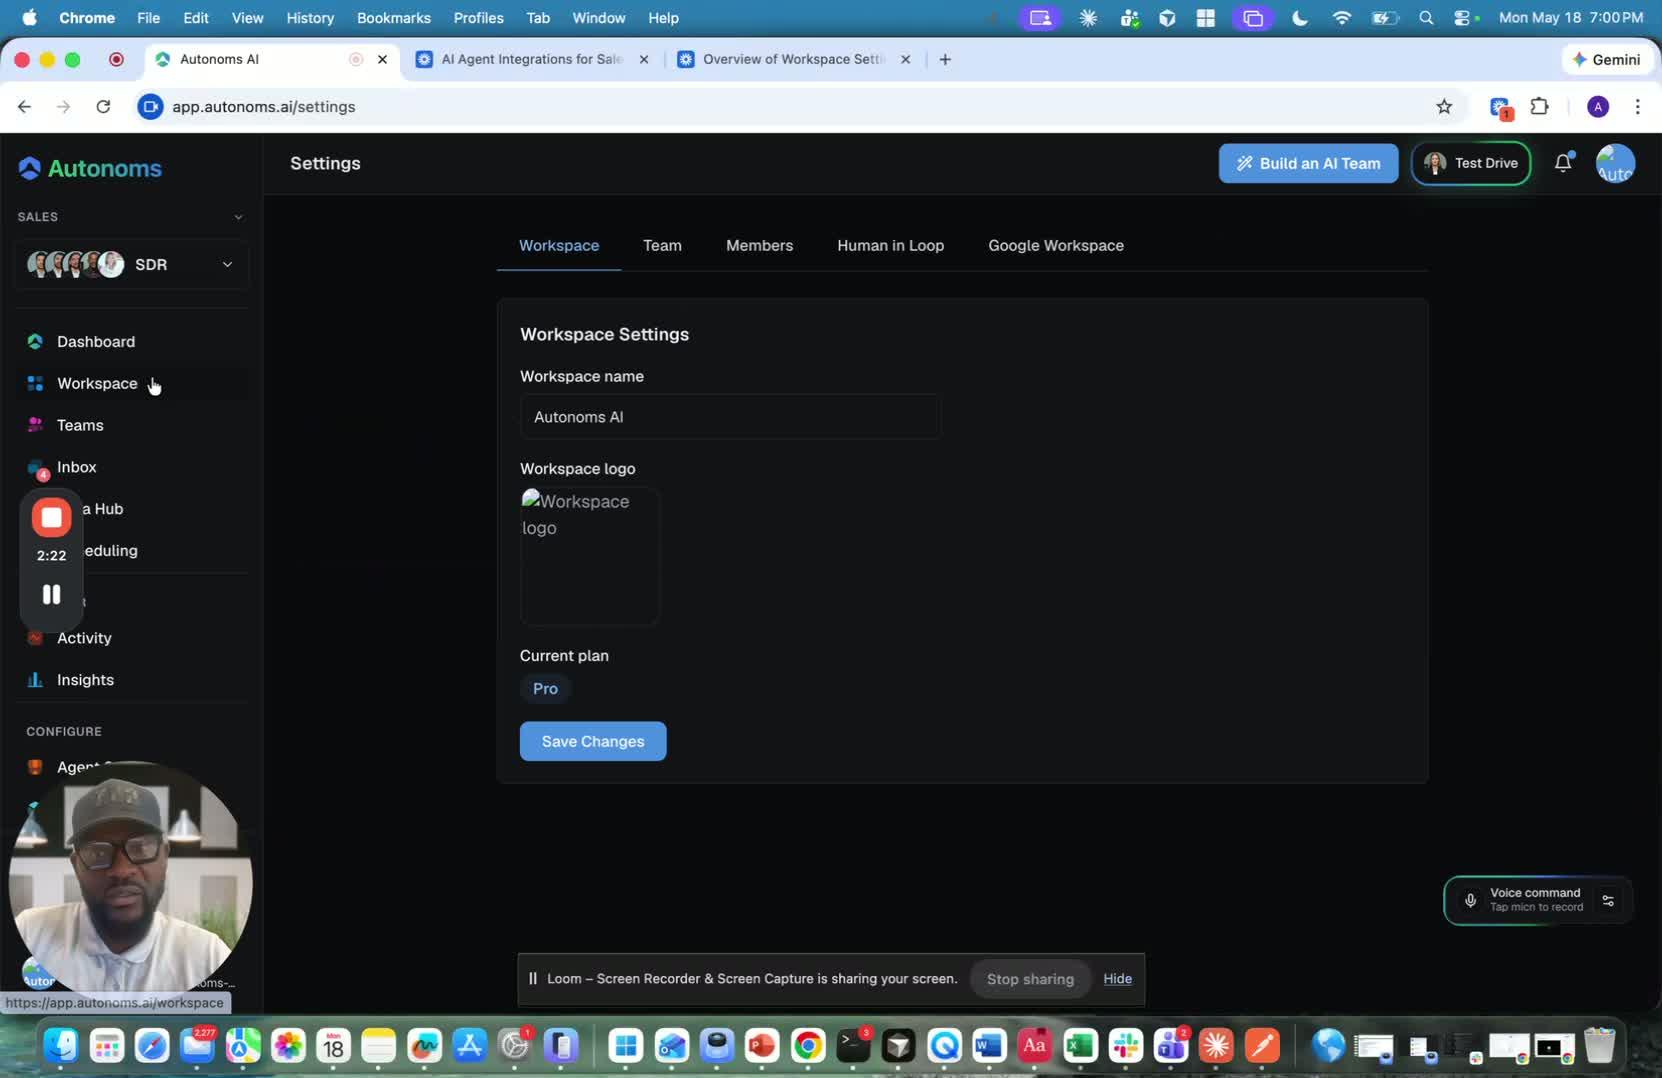The height and width of the screenshot is (1078, 1662).
Task: Open the Insights bar chart icon
Action: pos(35,680)
